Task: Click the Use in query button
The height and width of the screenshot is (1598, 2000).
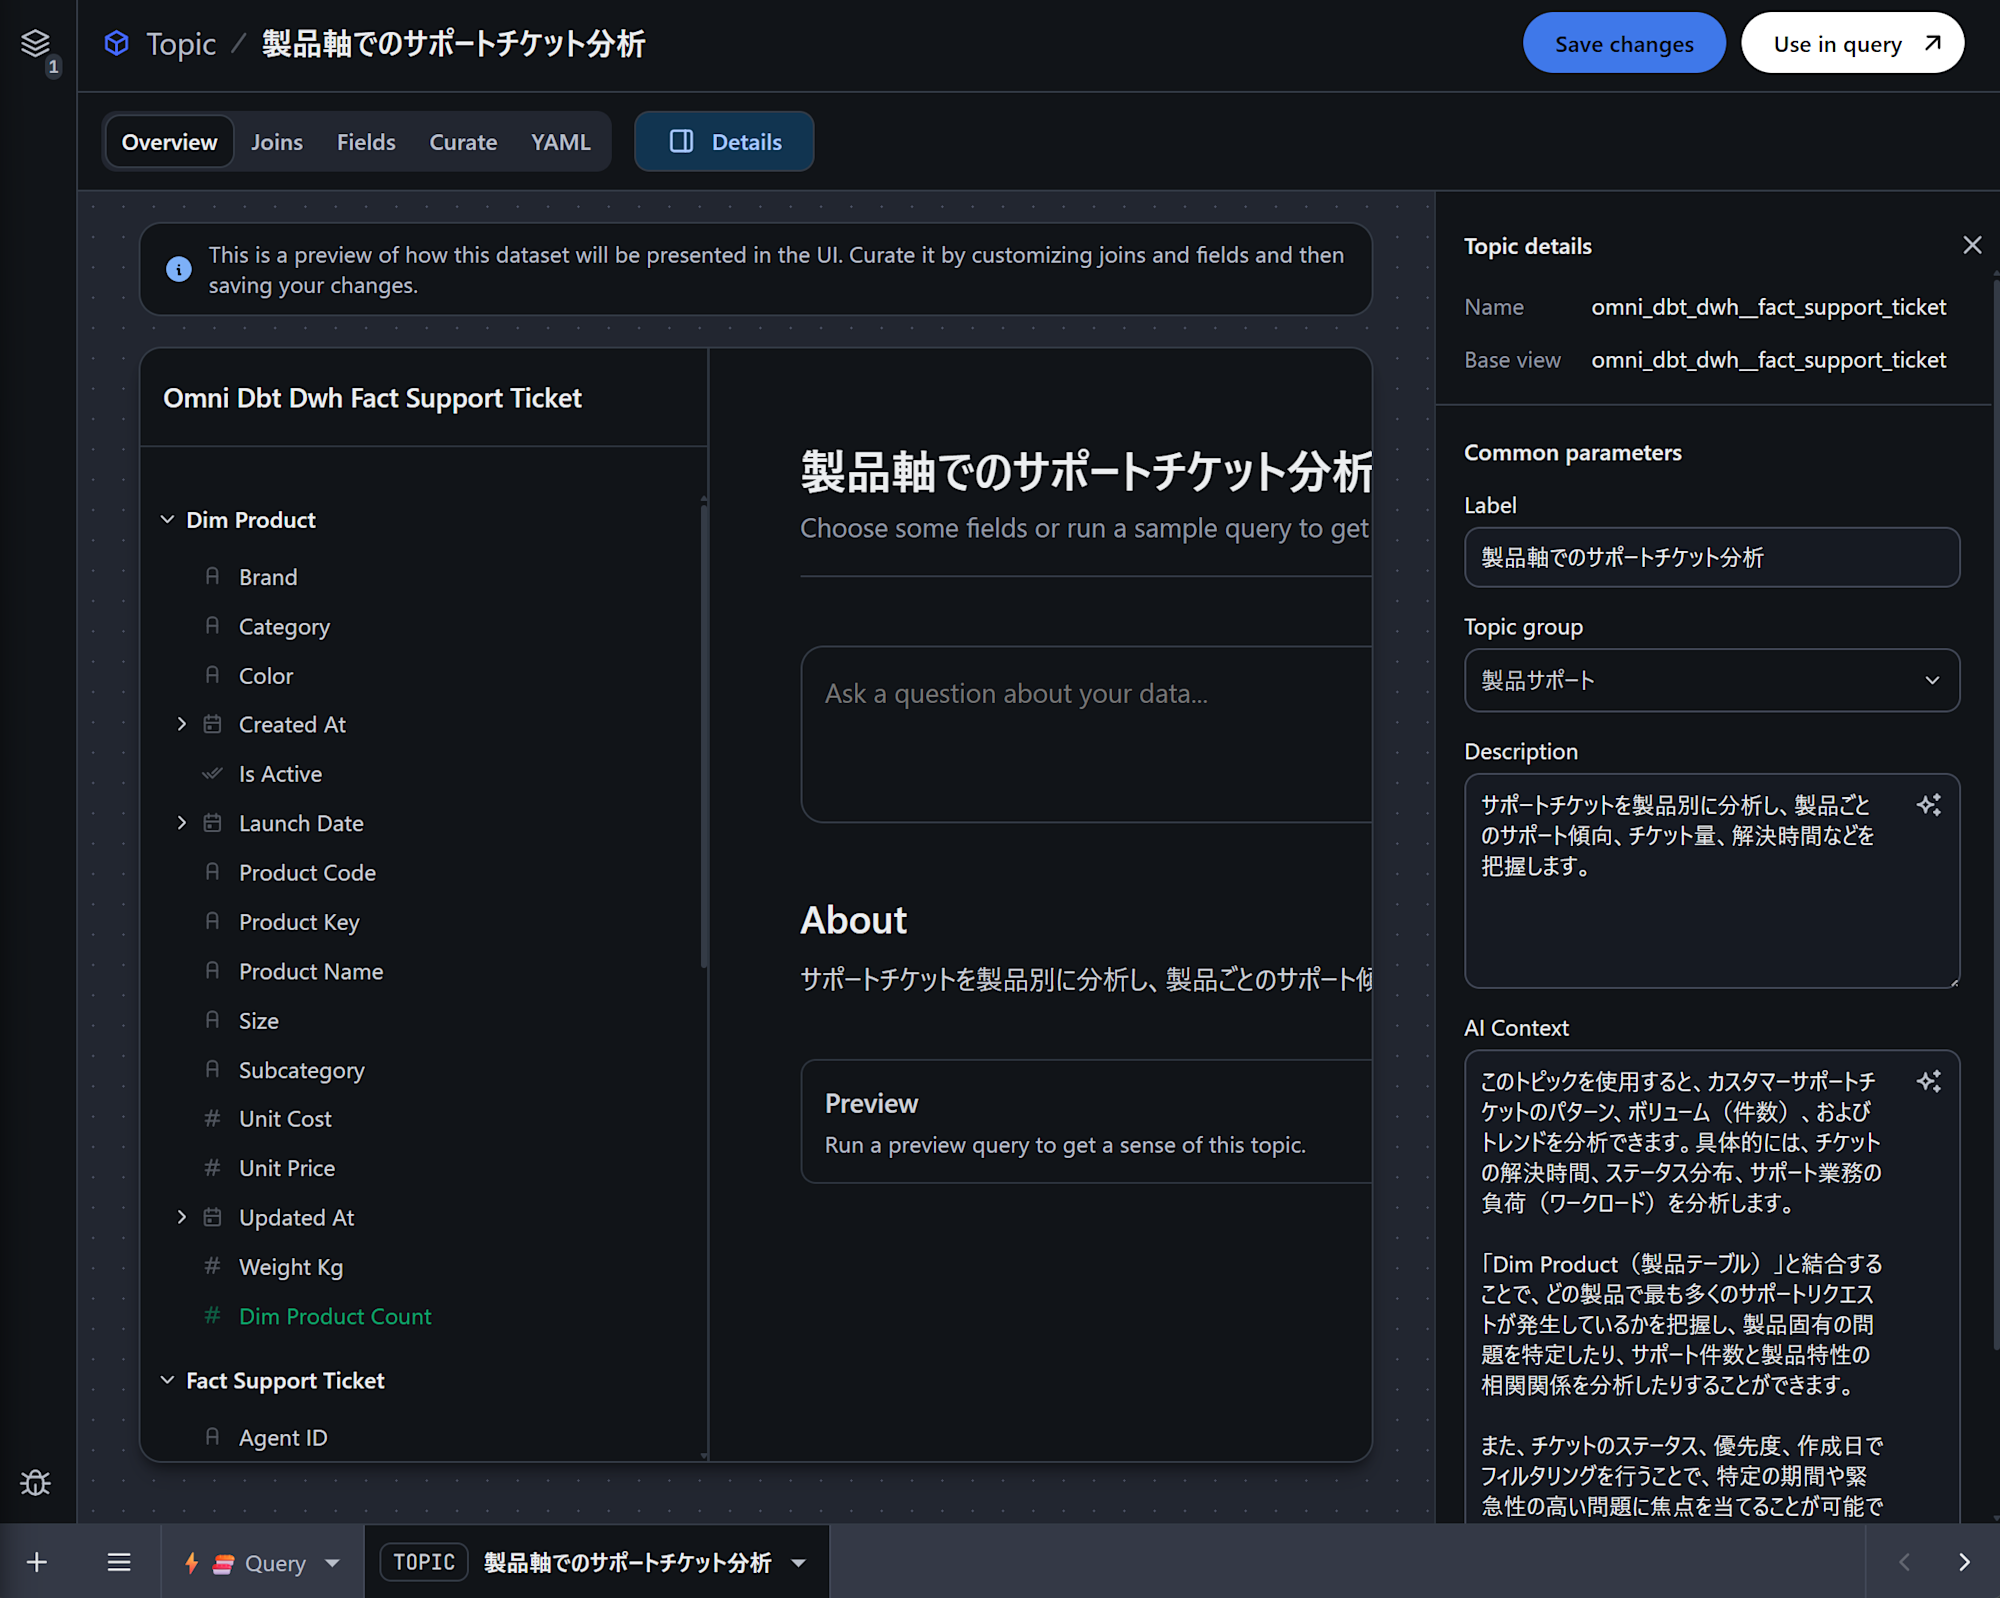Action: click(1852, 44)
